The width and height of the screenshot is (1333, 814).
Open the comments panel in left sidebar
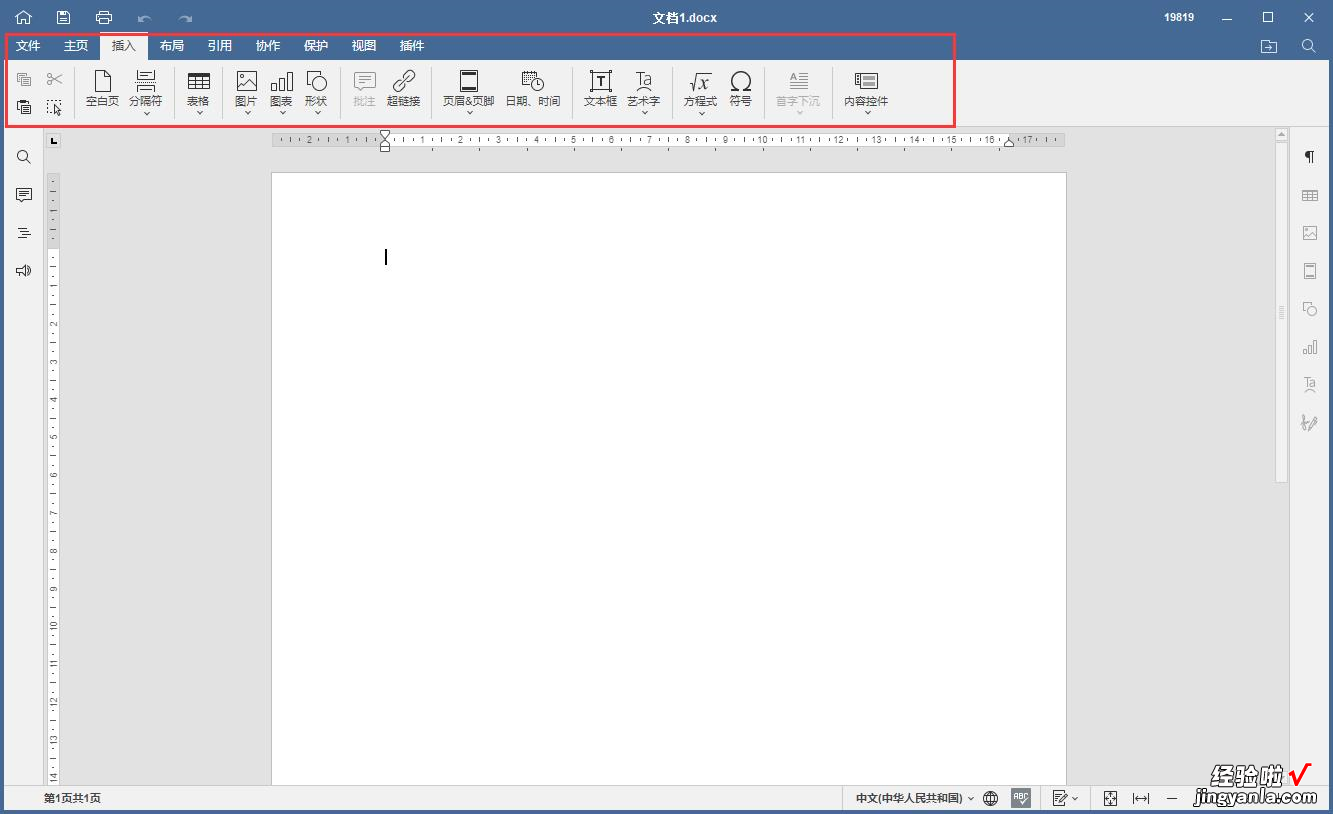pyautogui.click(x=24, y=195)
